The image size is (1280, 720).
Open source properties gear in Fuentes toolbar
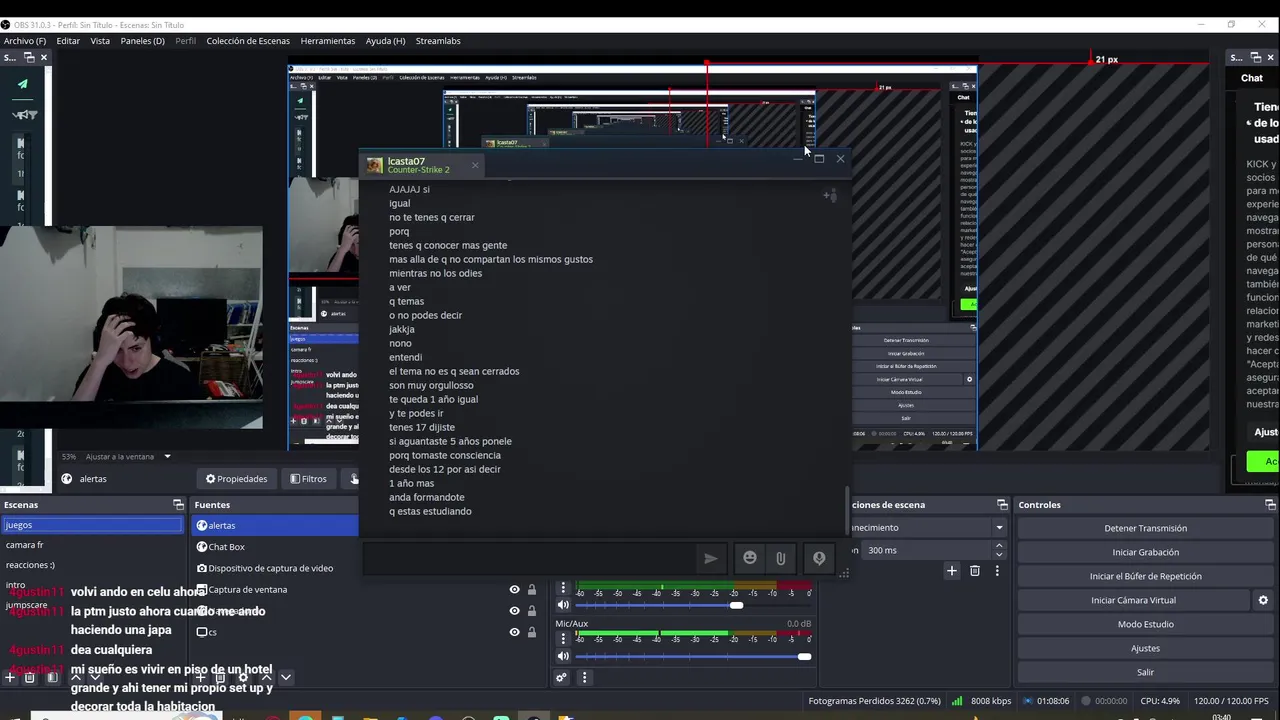tap(243, 677)
